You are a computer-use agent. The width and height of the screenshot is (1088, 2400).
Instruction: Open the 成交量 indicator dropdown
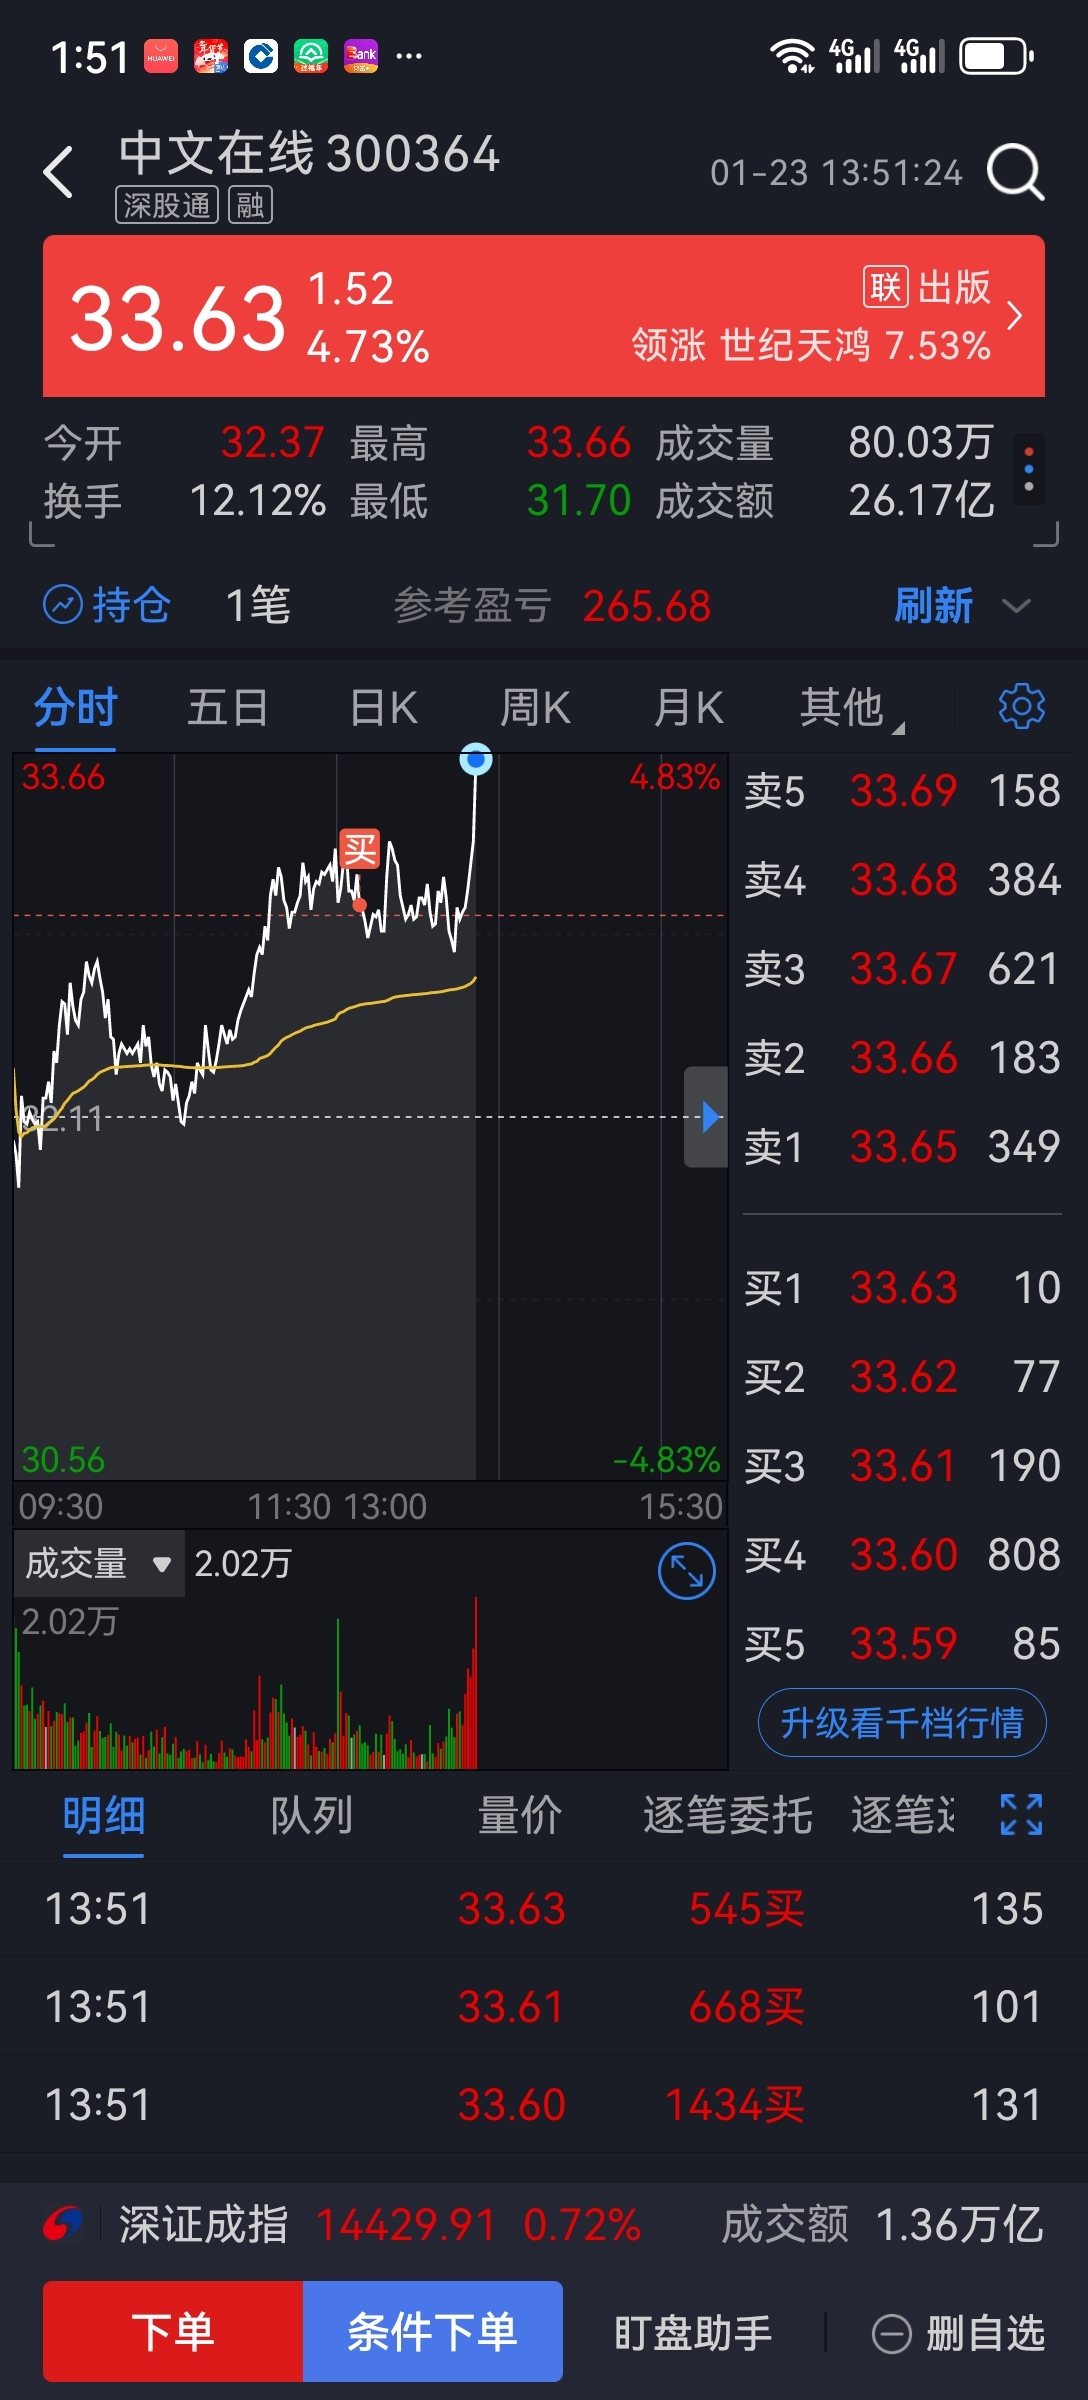click(99, 1563)
